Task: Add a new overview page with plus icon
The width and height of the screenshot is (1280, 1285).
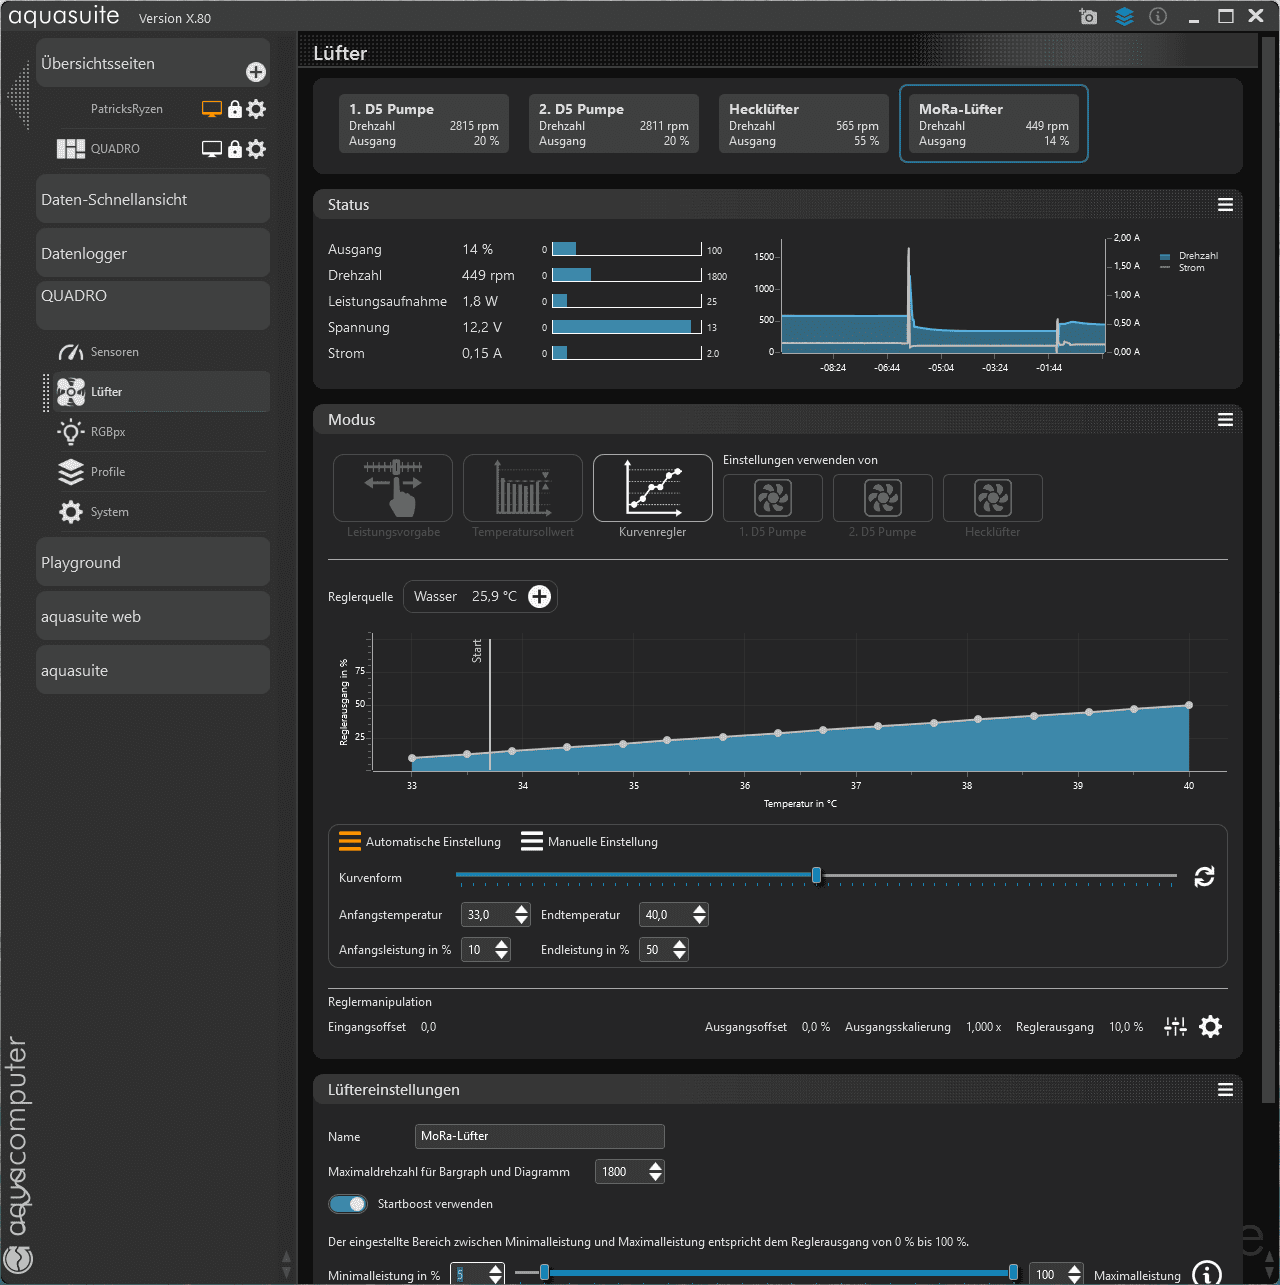Action: point(256,72)
